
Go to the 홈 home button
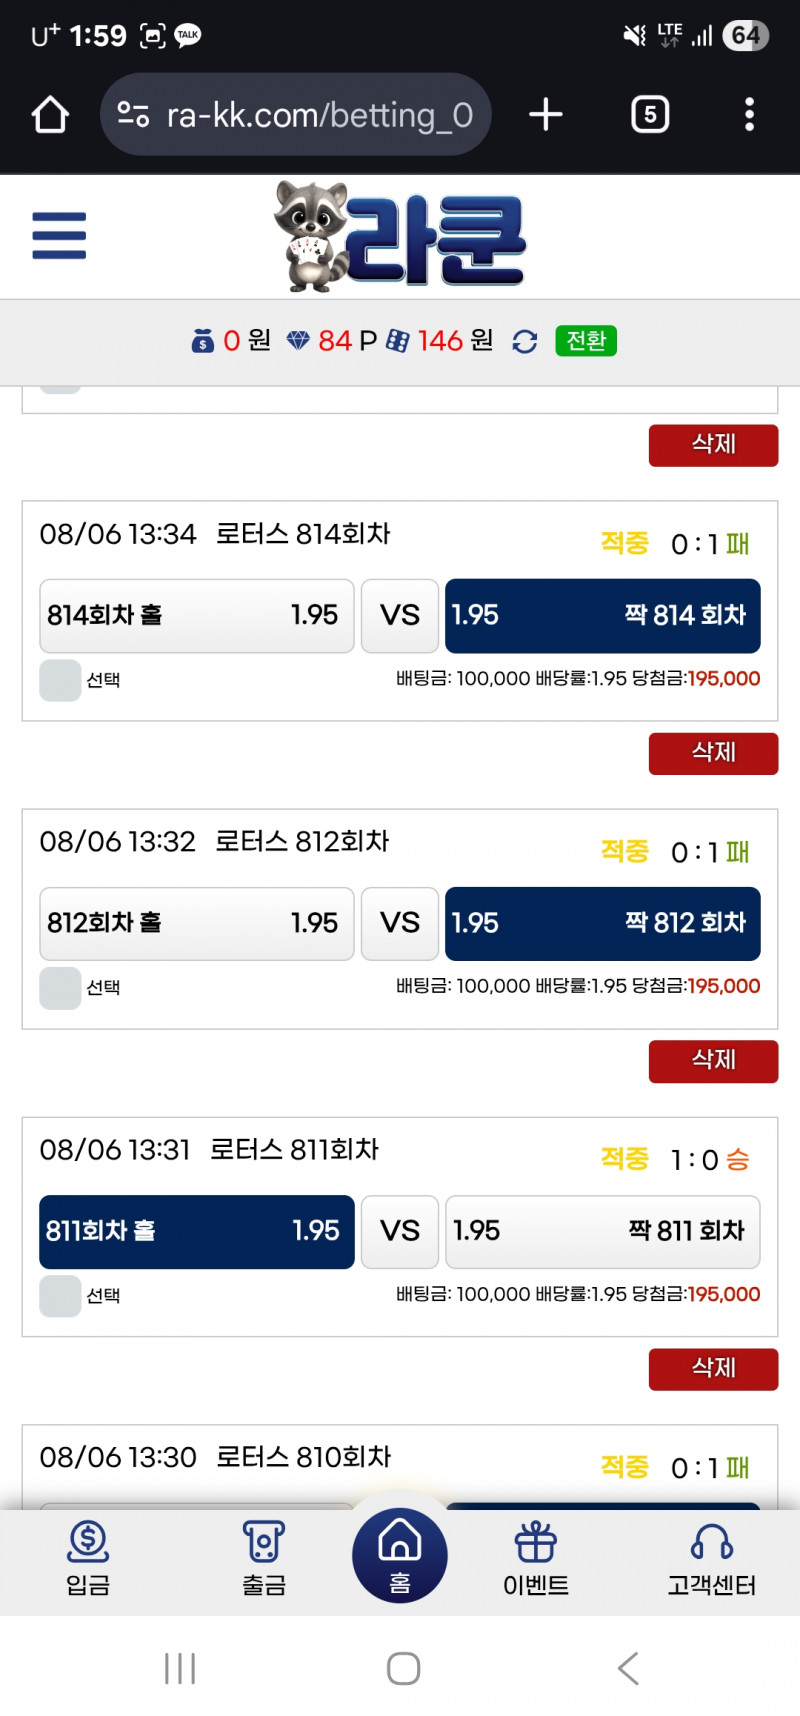[x=400, y=1555]
